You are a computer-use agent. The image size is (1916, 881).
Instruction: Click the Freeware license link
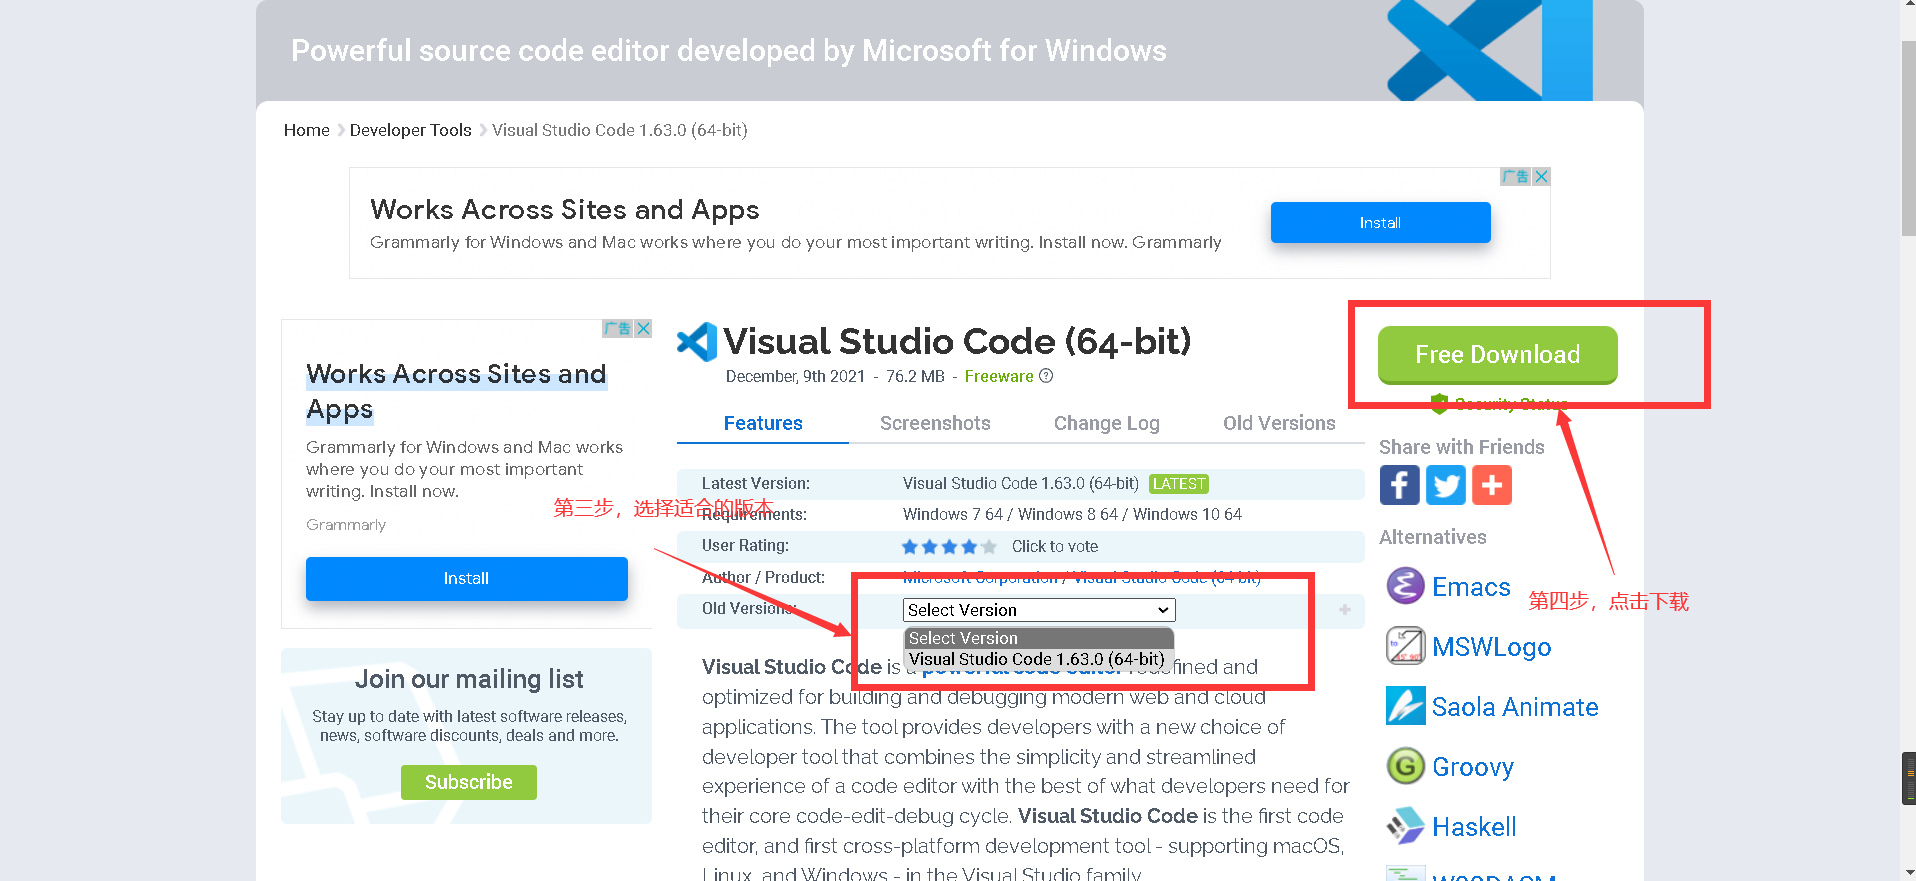[x=999, y=376]
